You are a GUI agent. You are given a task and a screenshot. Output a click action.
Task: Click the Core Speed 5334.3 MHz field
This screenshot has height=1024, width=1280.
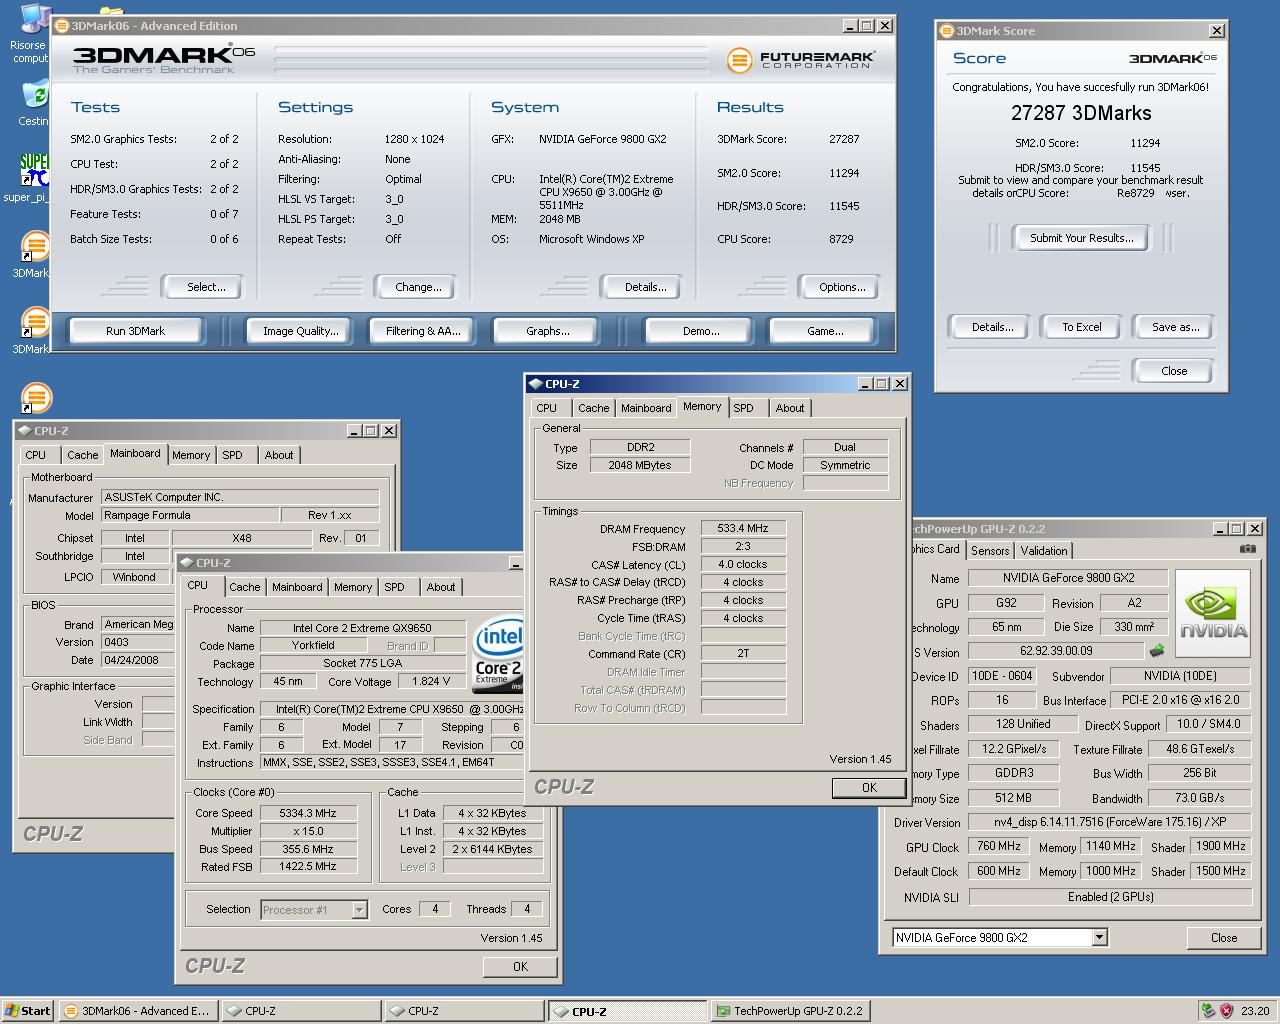(x=309, y=813)
